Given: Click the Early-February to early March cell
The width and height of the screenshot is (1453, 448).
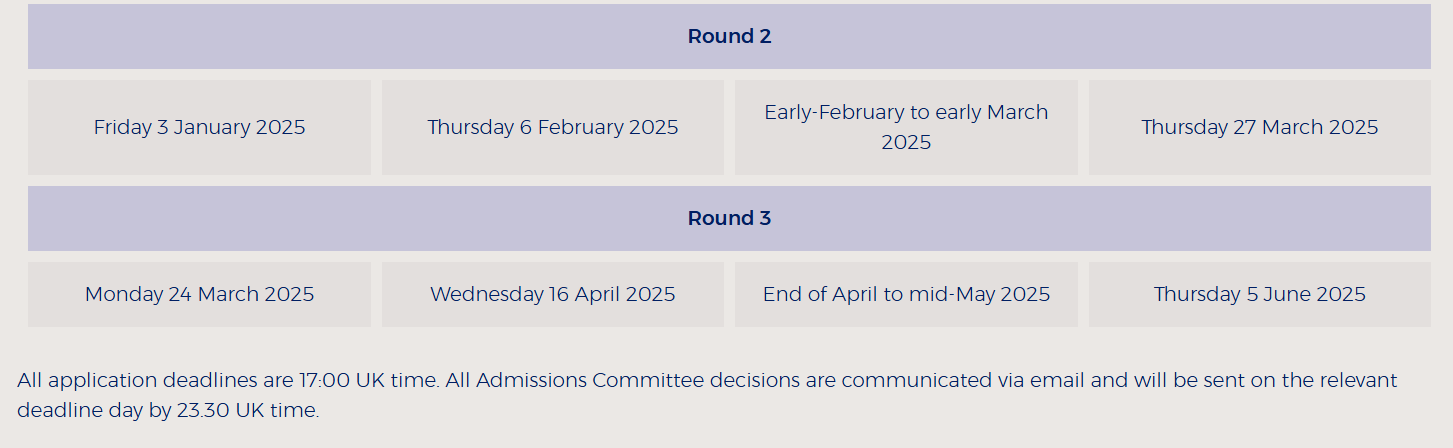Looking at the screenshot, I should (x=906, y=128).
